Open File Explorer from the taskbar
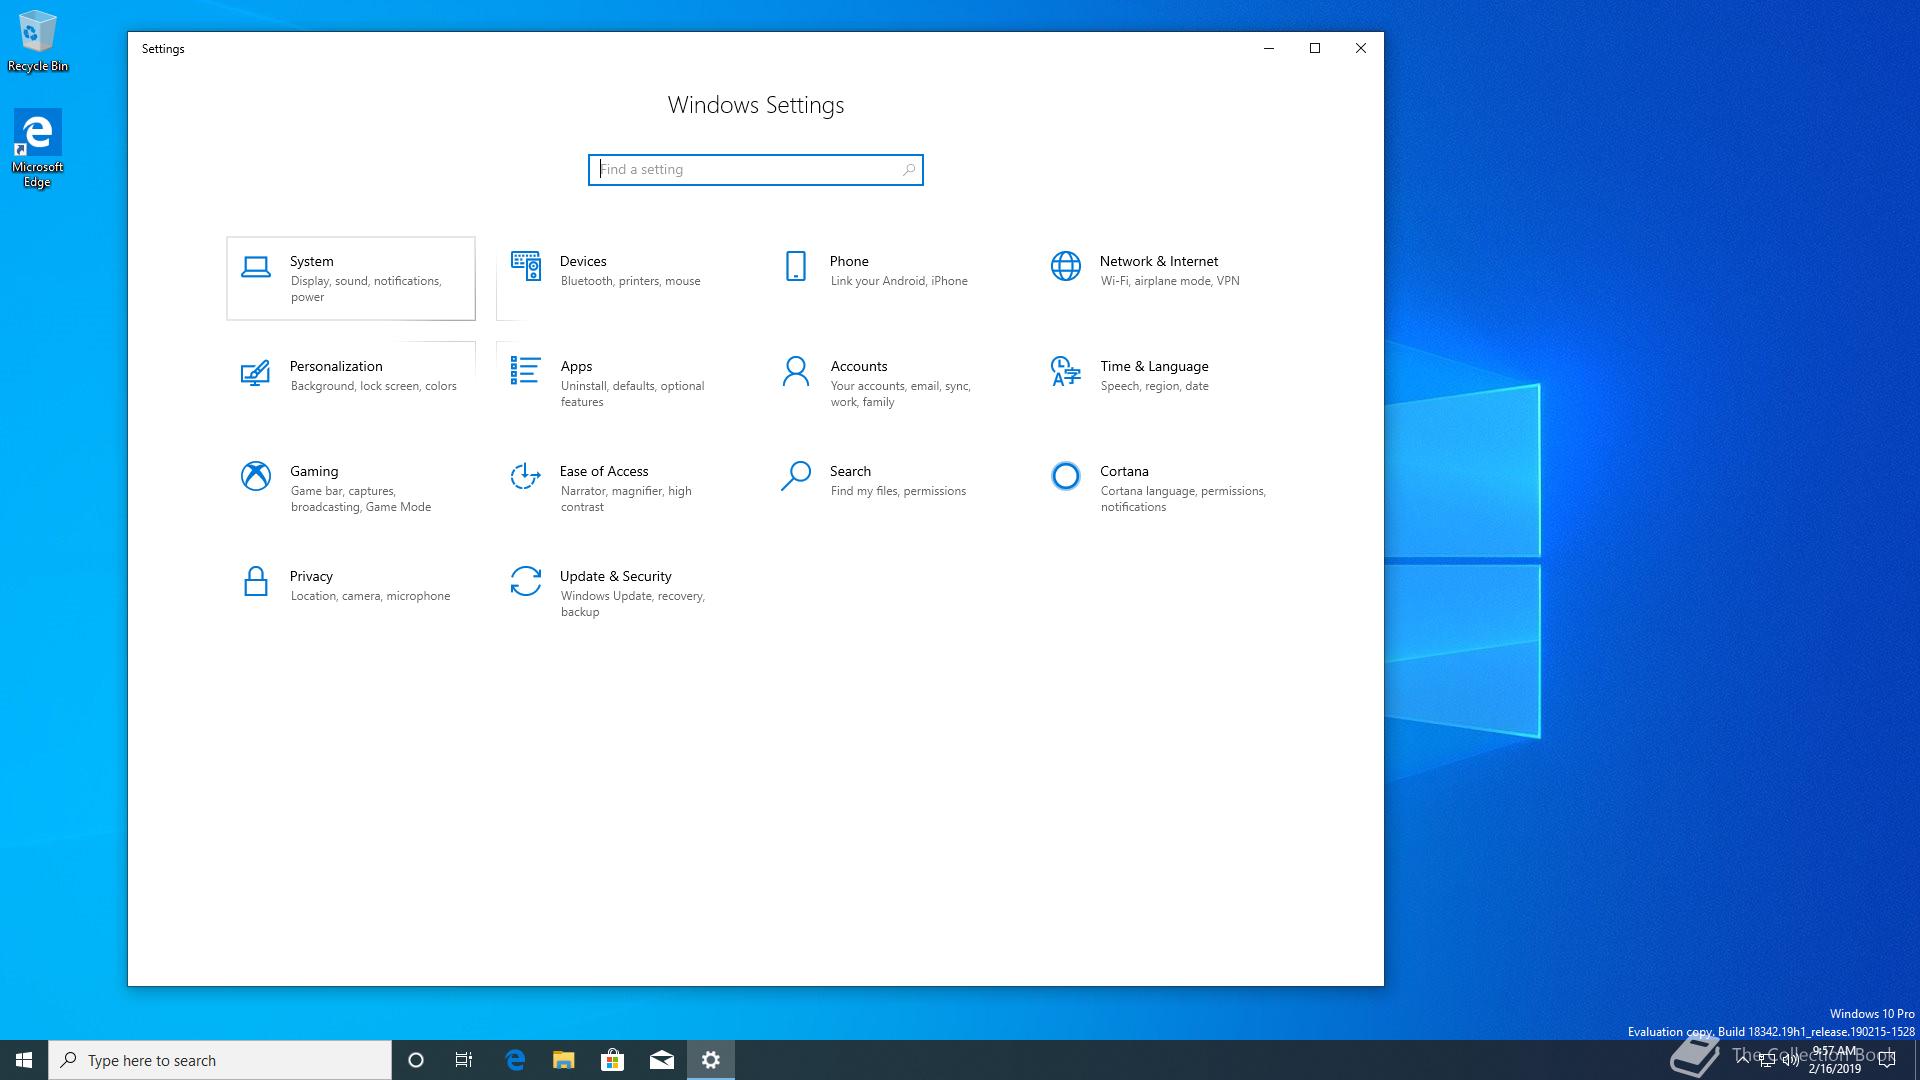 [x=564, y=1060]
